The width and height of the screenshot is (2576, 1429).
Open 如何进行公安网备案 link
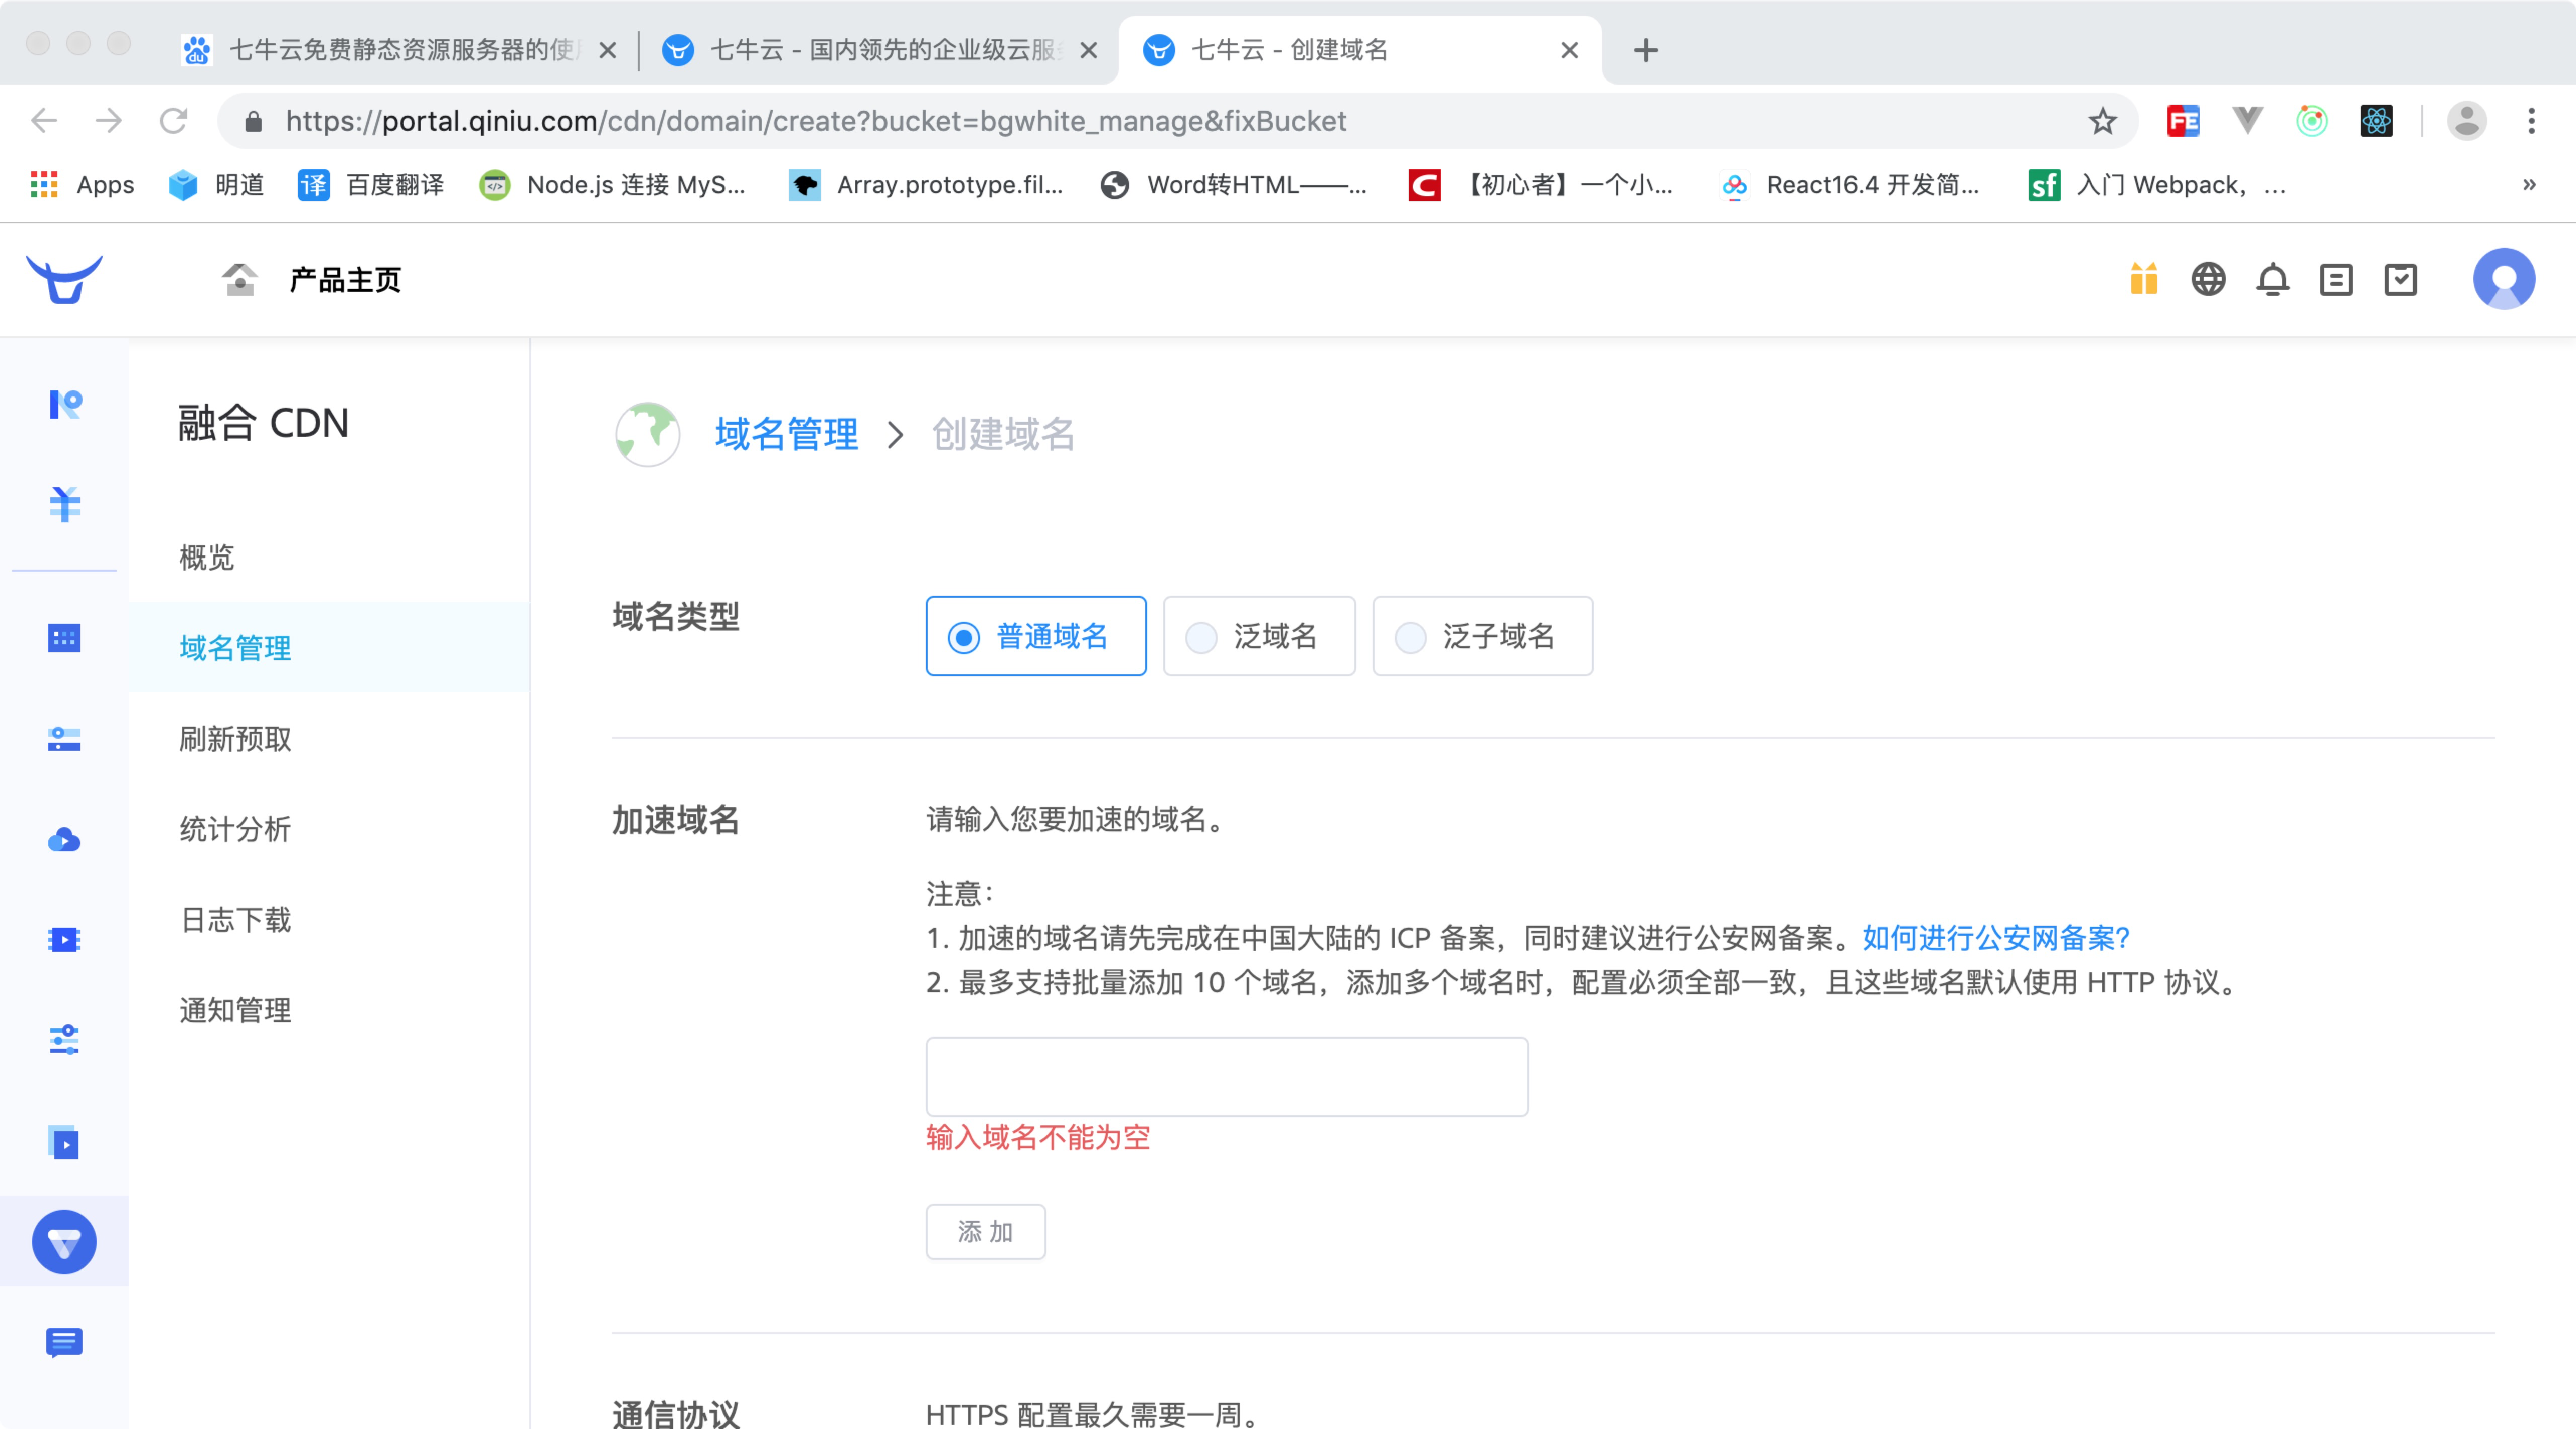pos(1995,938)
